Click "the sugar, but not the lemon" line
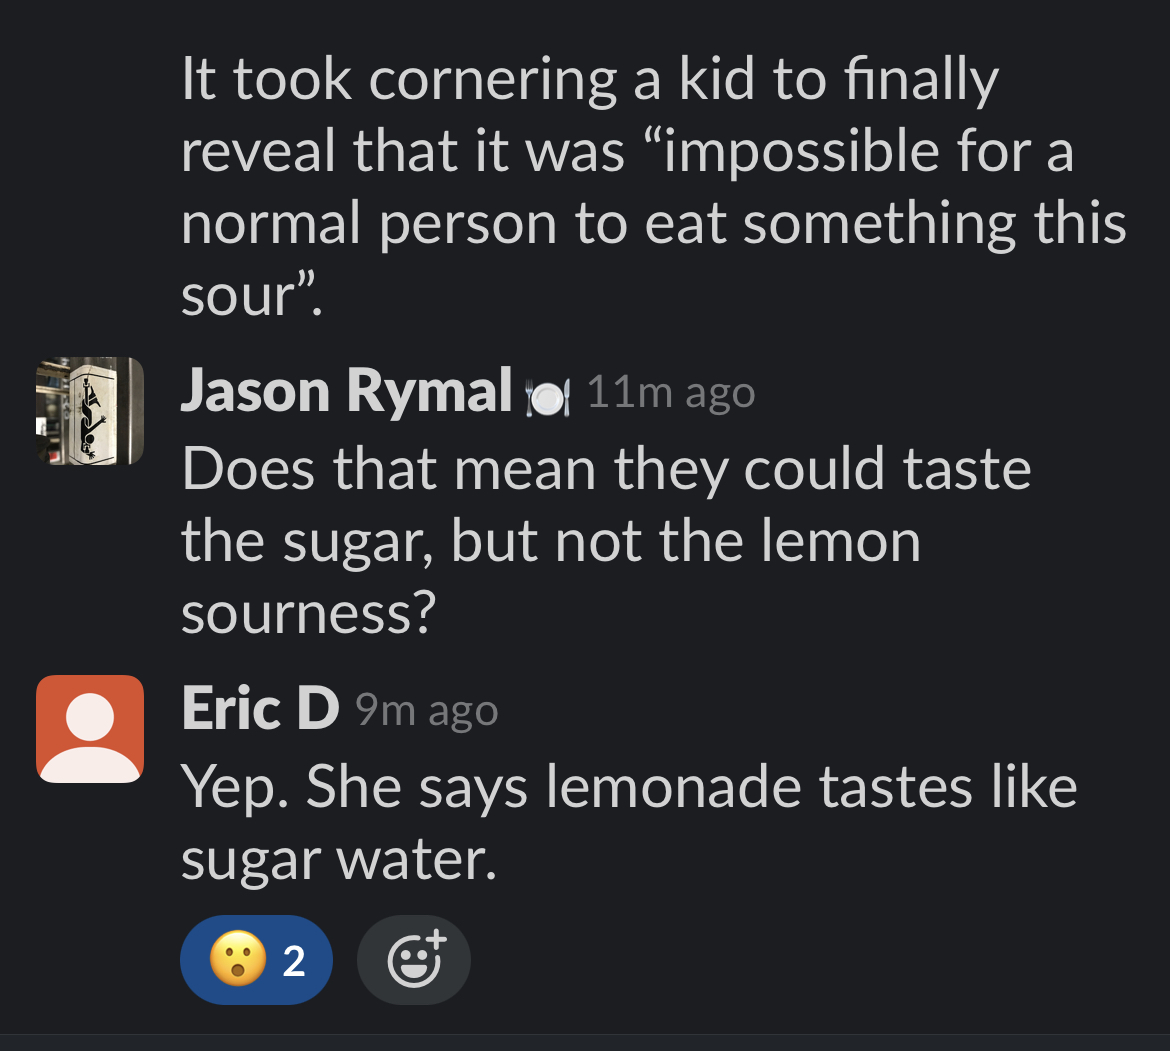 click(x=550, y=541)
